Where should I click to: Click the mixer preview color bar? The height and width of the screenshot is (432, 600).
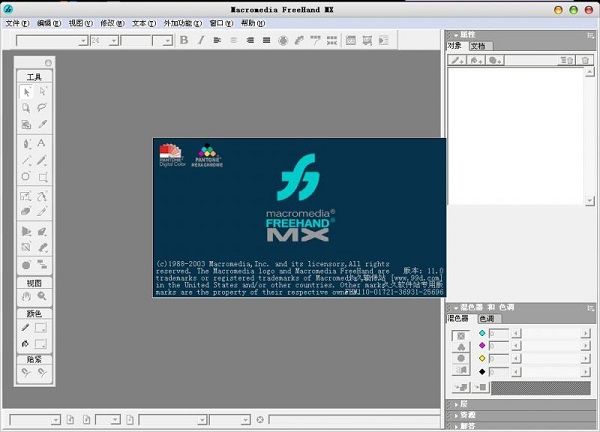[x=541, y=388]
